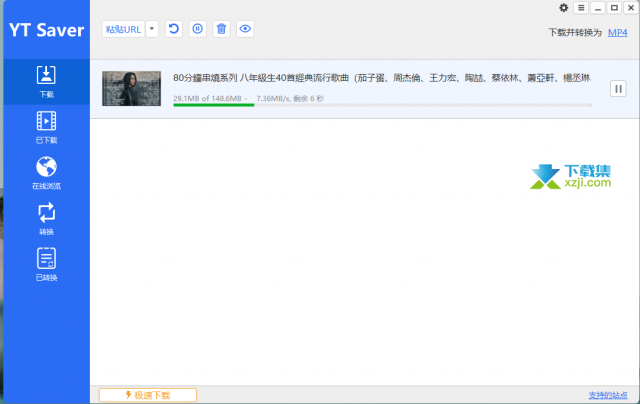Click the 下载并转换为 label

click(575, 33)
